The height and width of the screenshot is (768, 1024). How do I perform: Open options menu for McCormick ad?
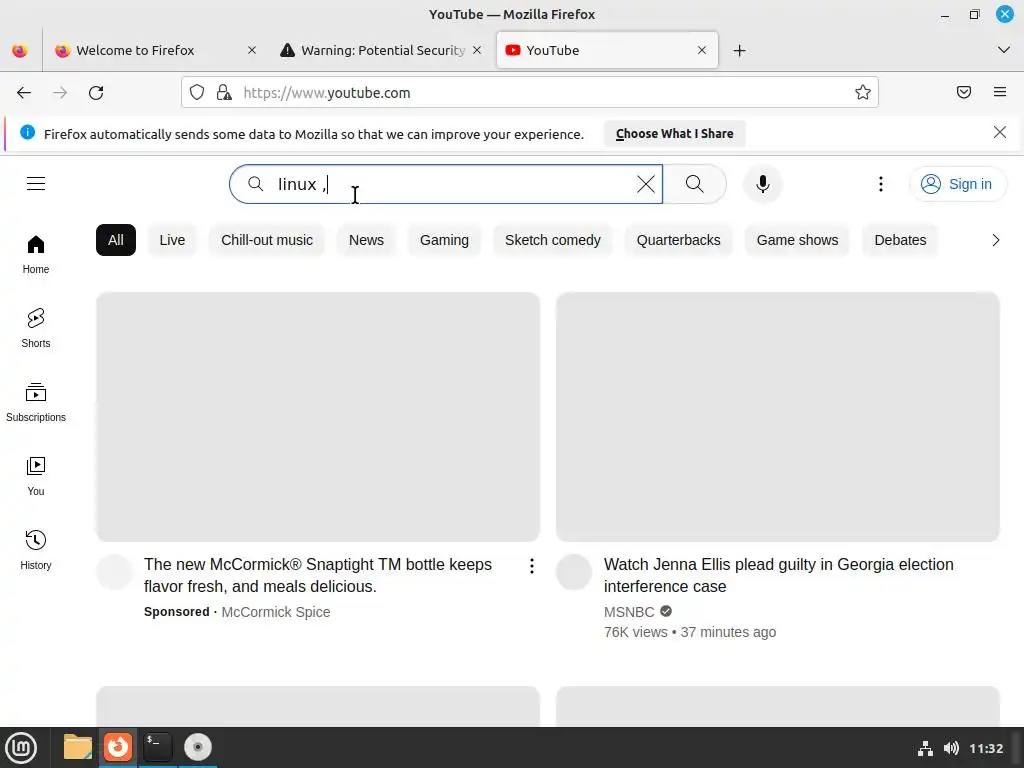click(x=532, y=566)
